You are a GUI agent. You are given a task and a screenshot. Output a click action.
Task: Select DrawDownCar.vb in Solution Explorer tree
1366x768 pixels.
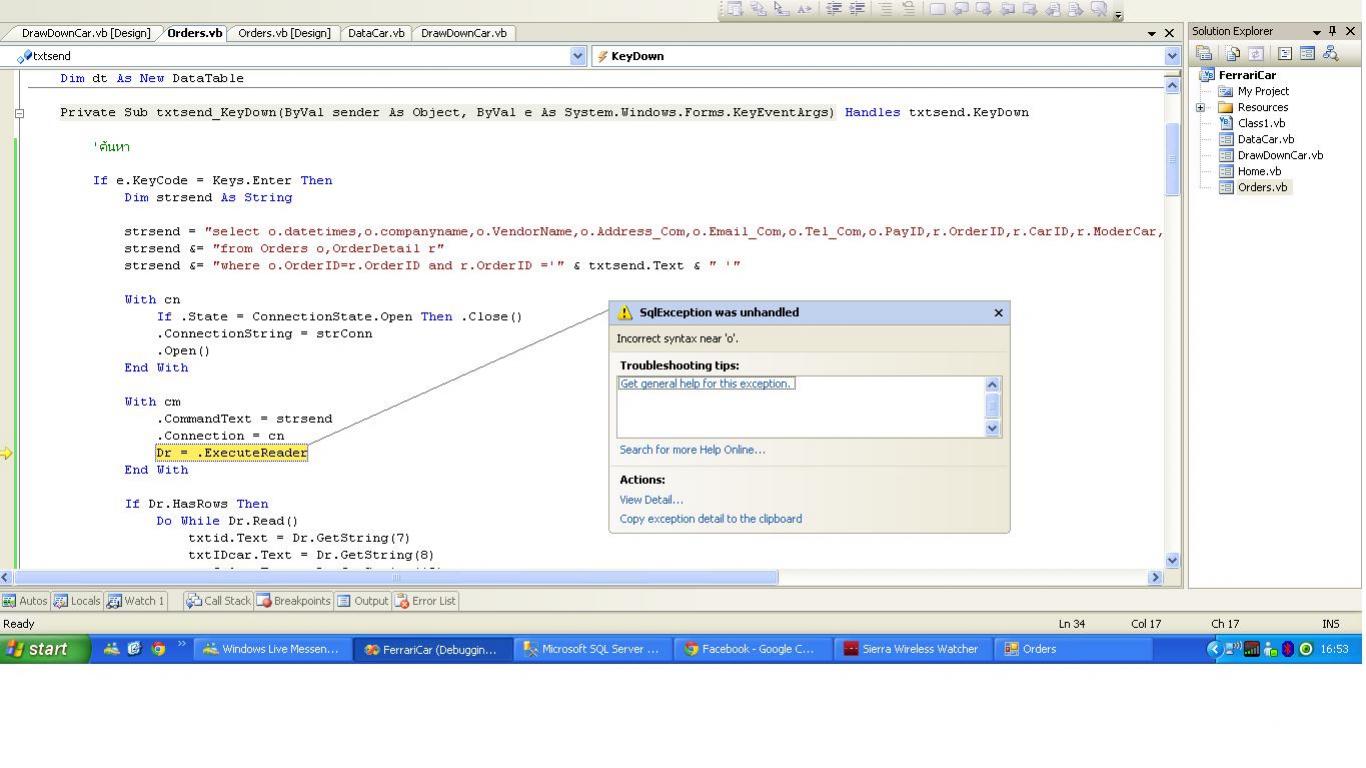(1280, 155)
